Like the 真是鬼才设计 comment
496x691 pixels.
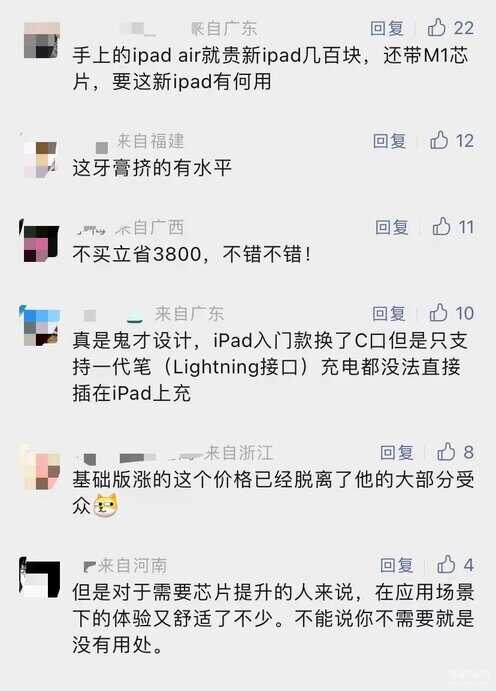pyautogui.click(x=452, y=313)
